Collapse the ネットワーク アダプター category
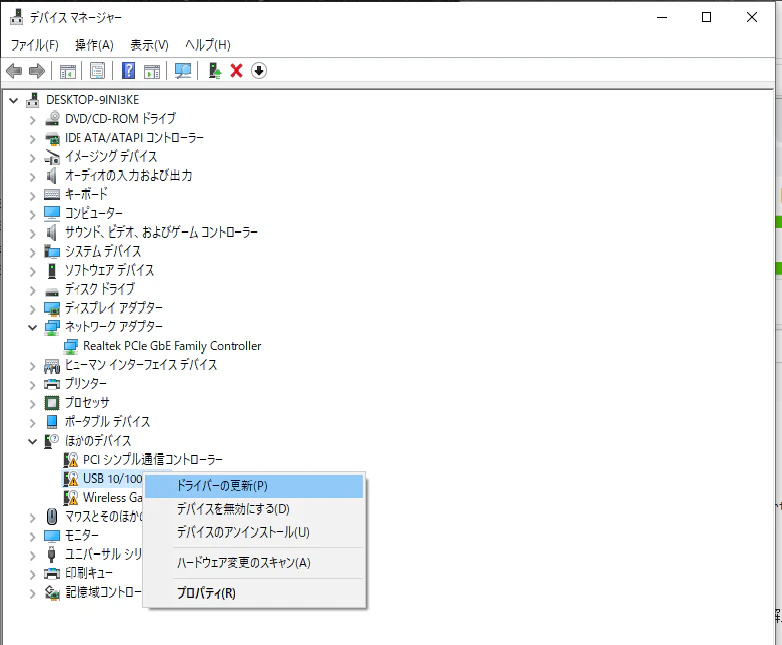 32,328
